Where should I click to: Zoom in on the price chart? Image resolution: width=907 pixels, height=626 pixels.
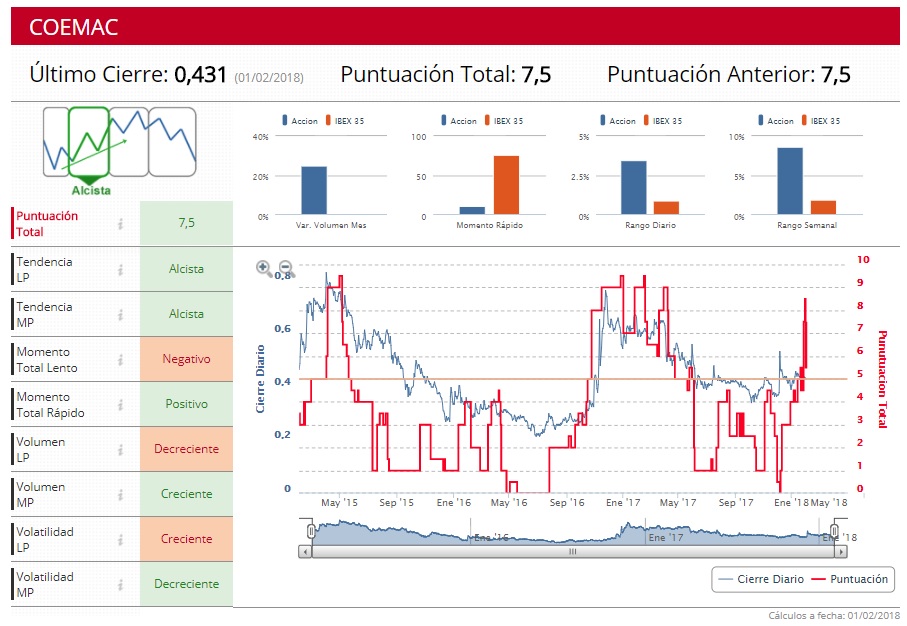264,268
